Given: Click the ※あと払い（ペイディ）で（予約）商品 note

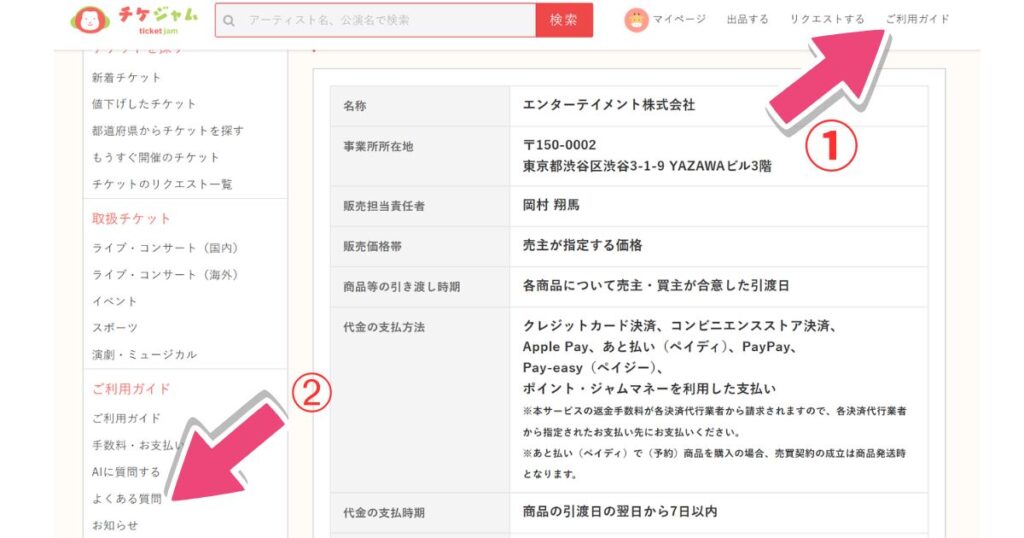Looking at the screenshot, I should coord(714,464).
